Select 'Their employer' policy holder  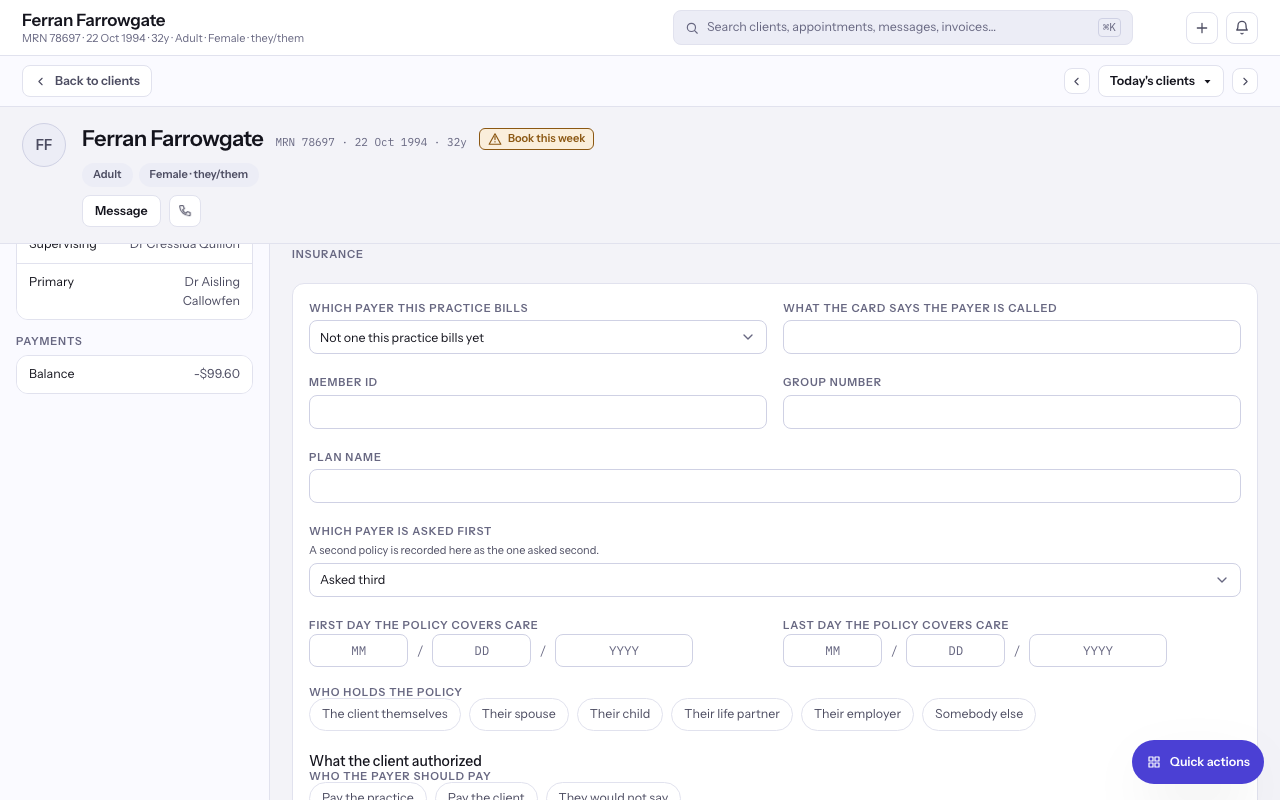pyautogui.click(x=857, y=714)
